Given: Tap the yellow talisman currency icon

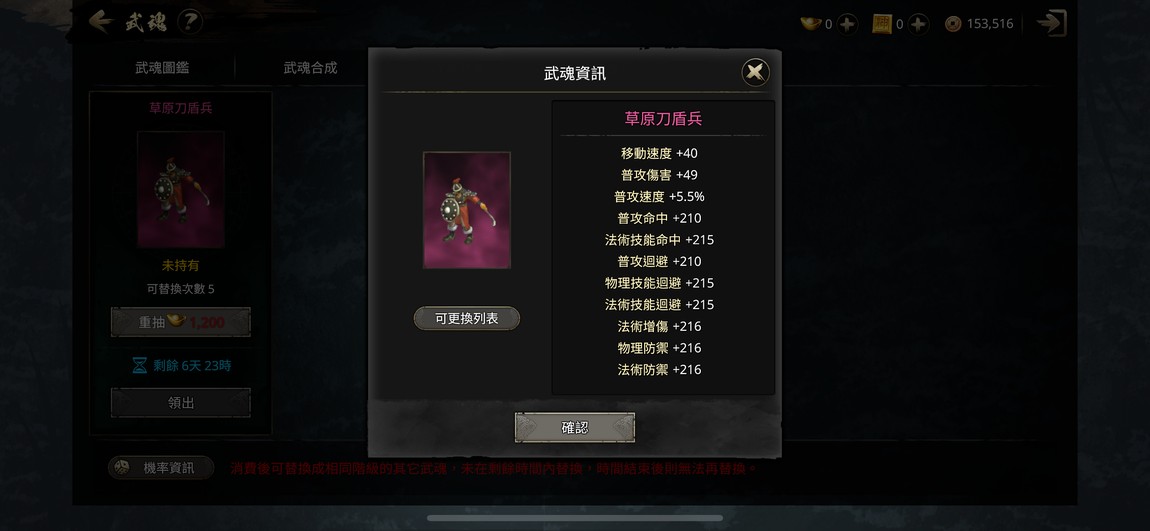Looking at the screenshot, I should click(882, 24).
